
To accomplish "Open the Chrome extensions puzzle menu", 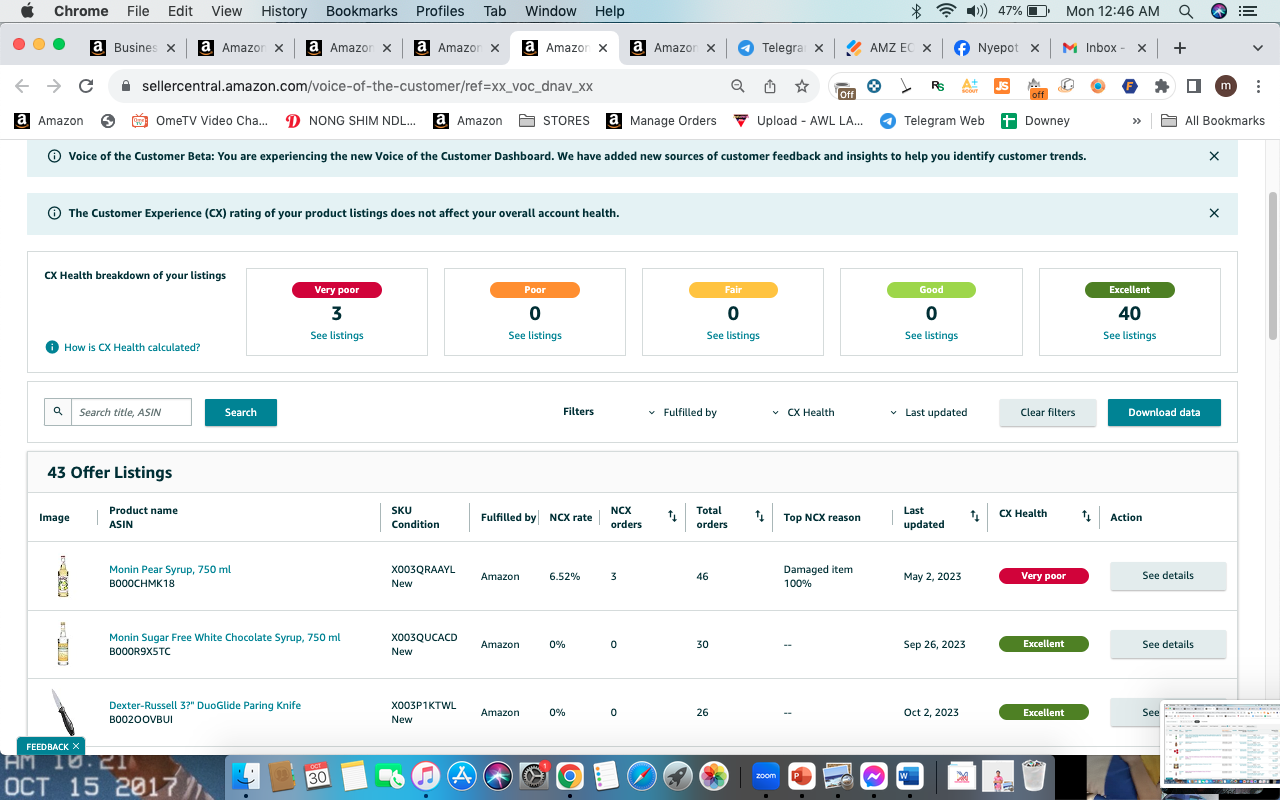I will 1162,86.
